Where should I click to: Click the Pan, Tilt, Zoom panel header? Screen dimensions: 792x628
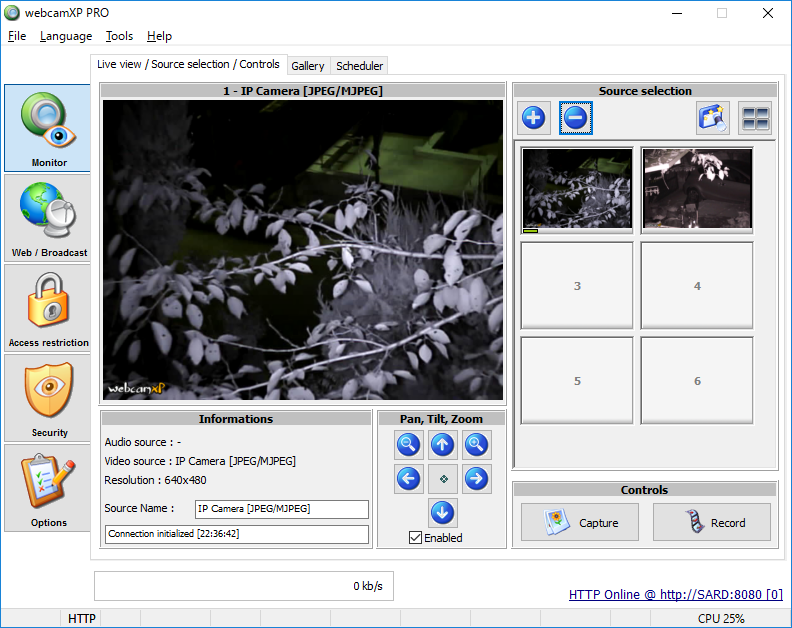pyautogui.click(x=441, y=419)
